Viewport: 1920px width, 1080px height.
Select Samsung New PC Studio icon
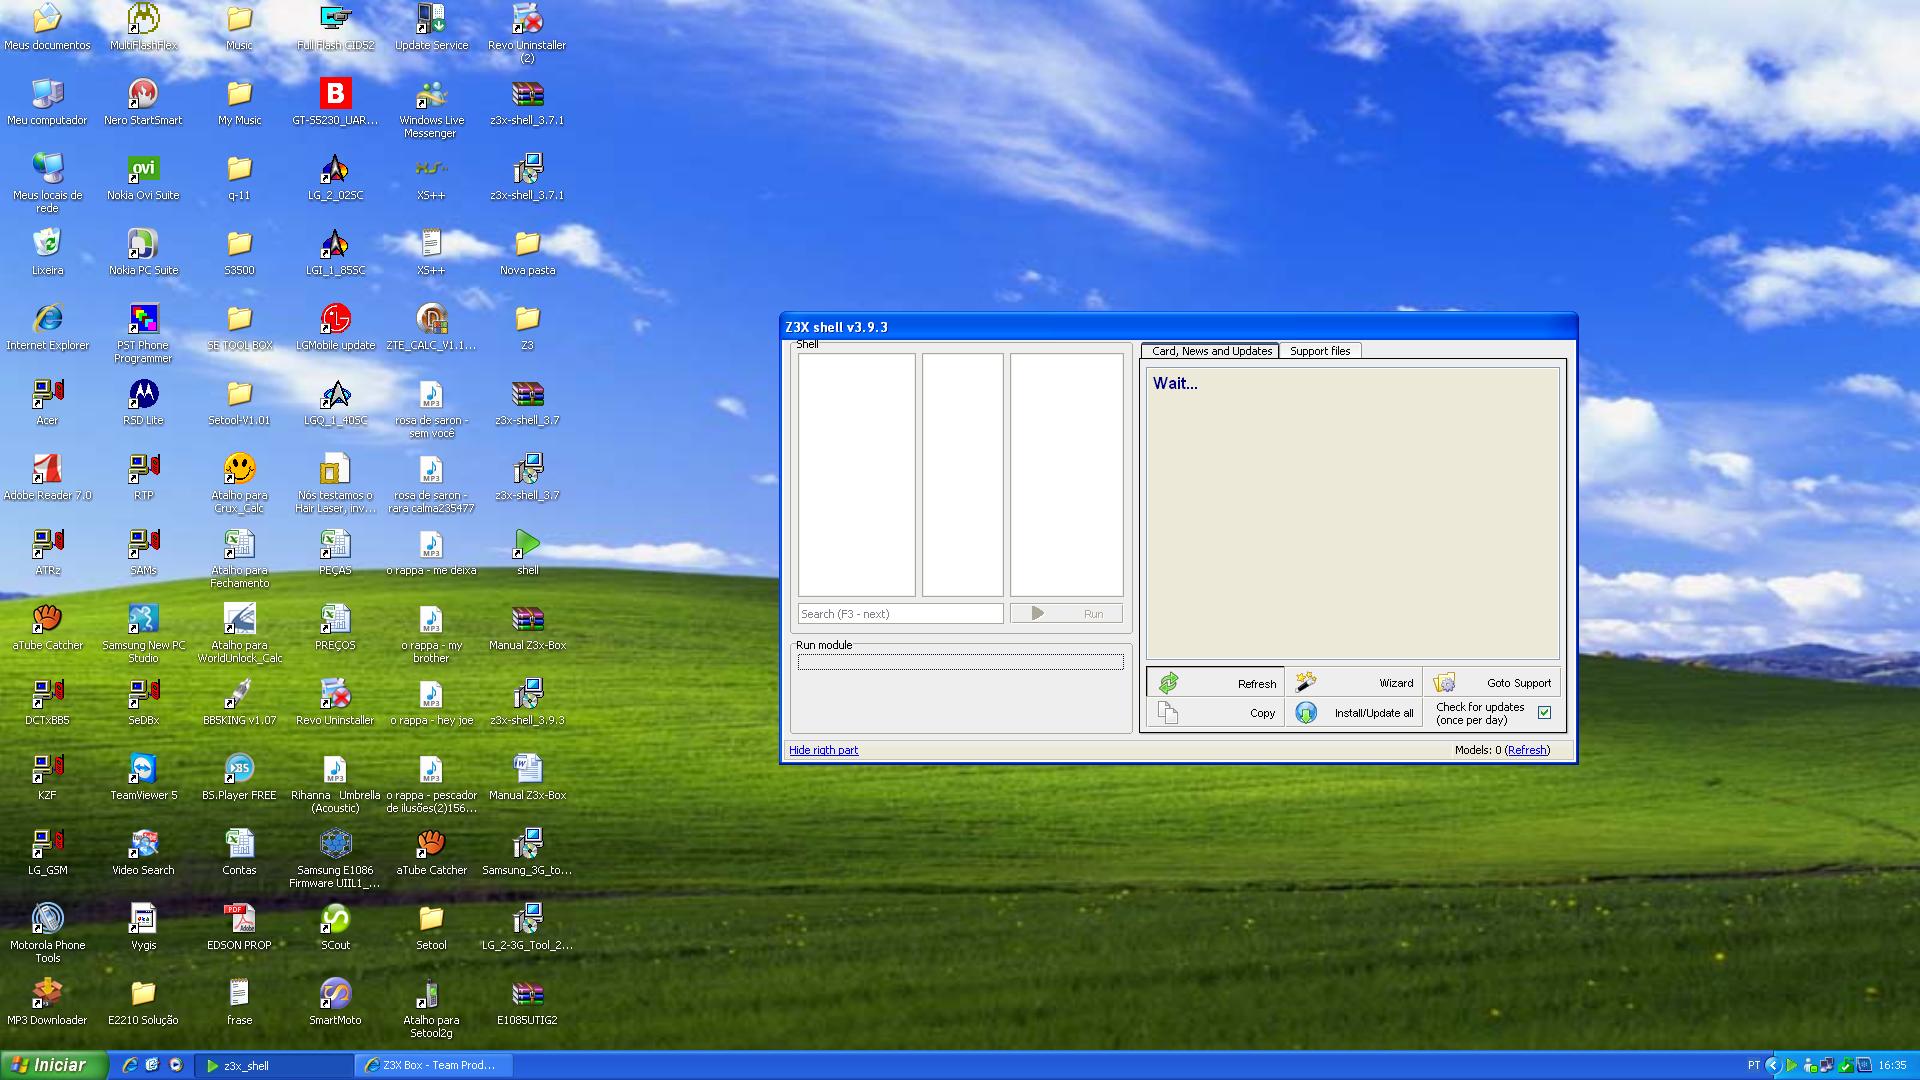[143, 633]
